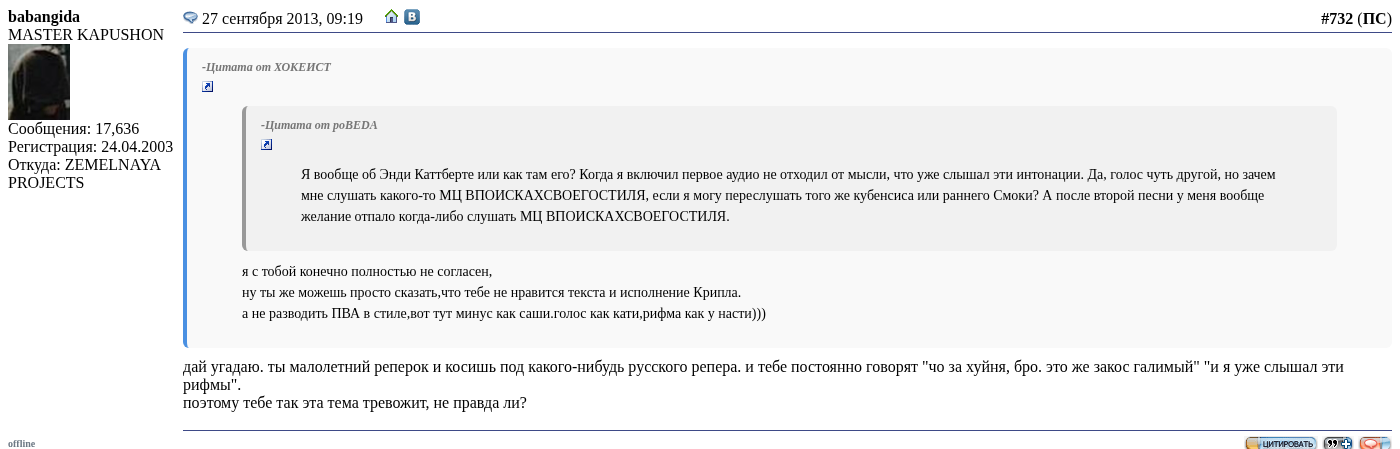Screen dimensions: 1400x449
Task: Click the red quick reply bubble button
Action: point(1374,443)
